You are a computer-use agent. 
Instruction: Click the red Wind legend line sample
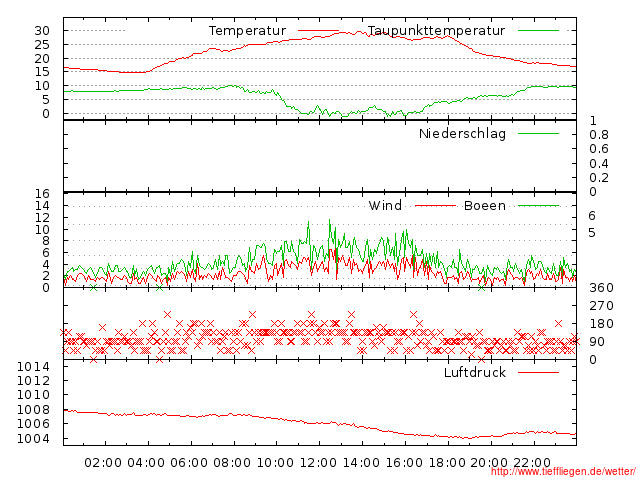(x=435, y=206)
